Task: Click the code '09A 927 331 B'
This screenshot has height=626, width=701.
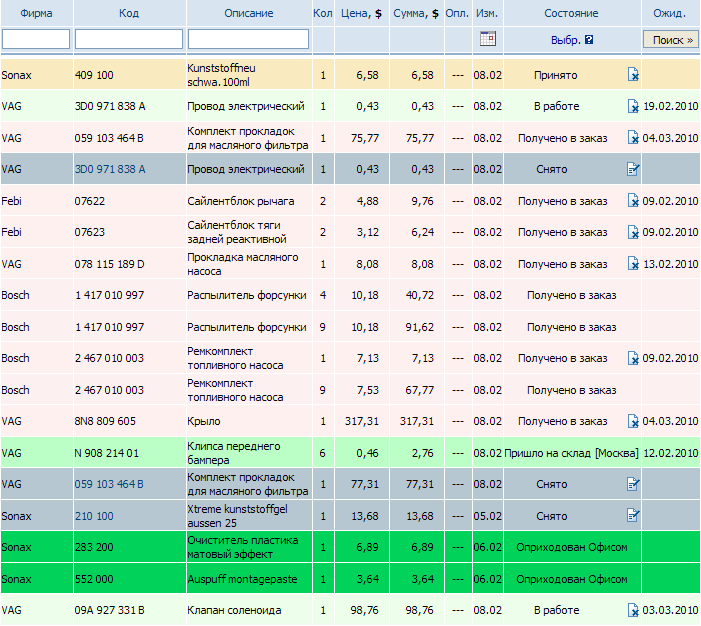Action: tap(110, 610)
